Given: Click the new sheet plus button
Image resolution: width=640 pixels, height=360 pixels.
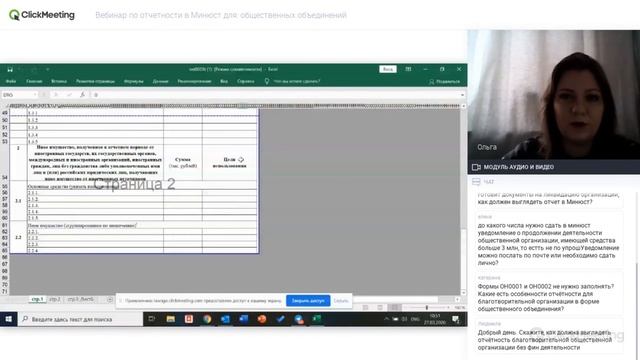Looking at the screenshot, I should point(110,300).
